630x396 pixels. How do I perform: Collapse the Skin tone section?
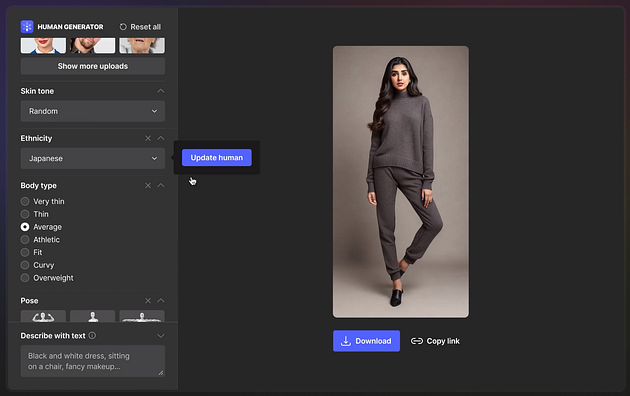coord(161,91)
